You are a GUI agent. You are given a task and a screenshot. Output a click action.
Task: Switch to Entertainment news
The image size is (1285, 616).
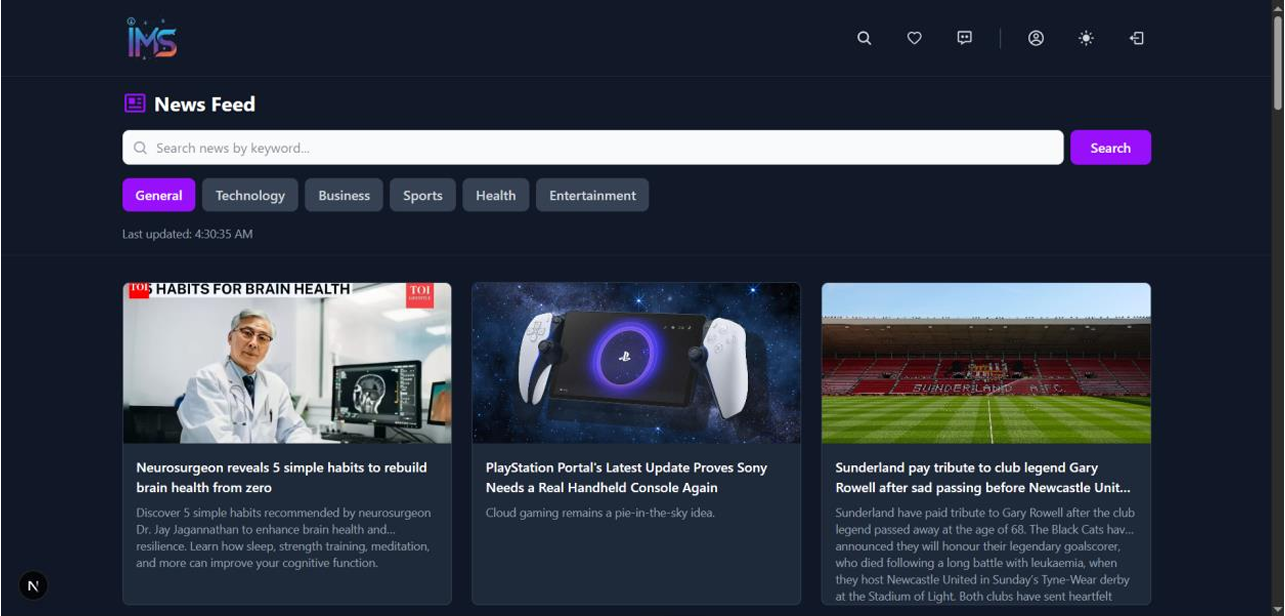tap(592, 195)
